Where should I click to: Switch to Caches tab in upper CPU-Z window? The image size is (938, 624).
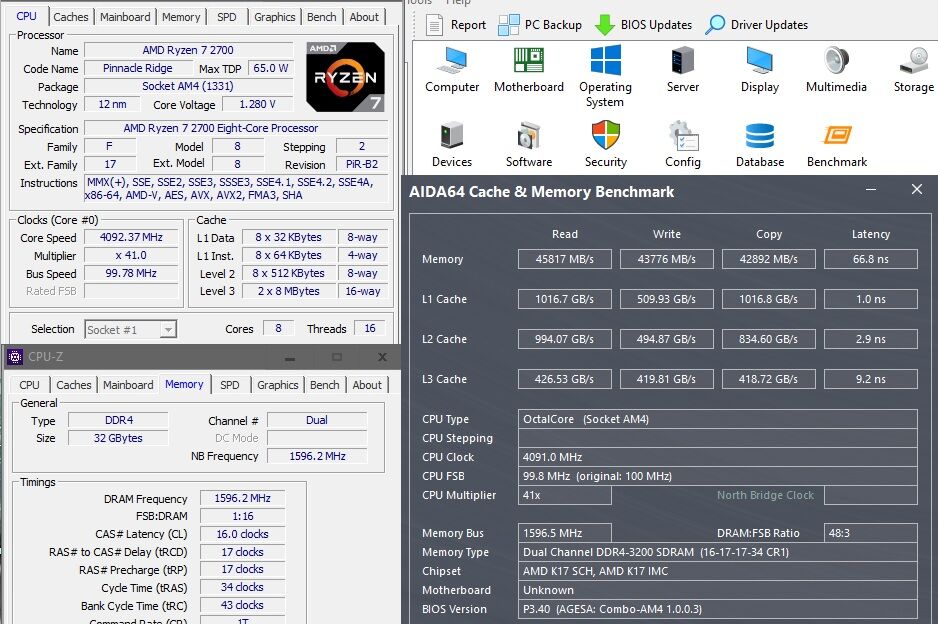click(71, 17)
